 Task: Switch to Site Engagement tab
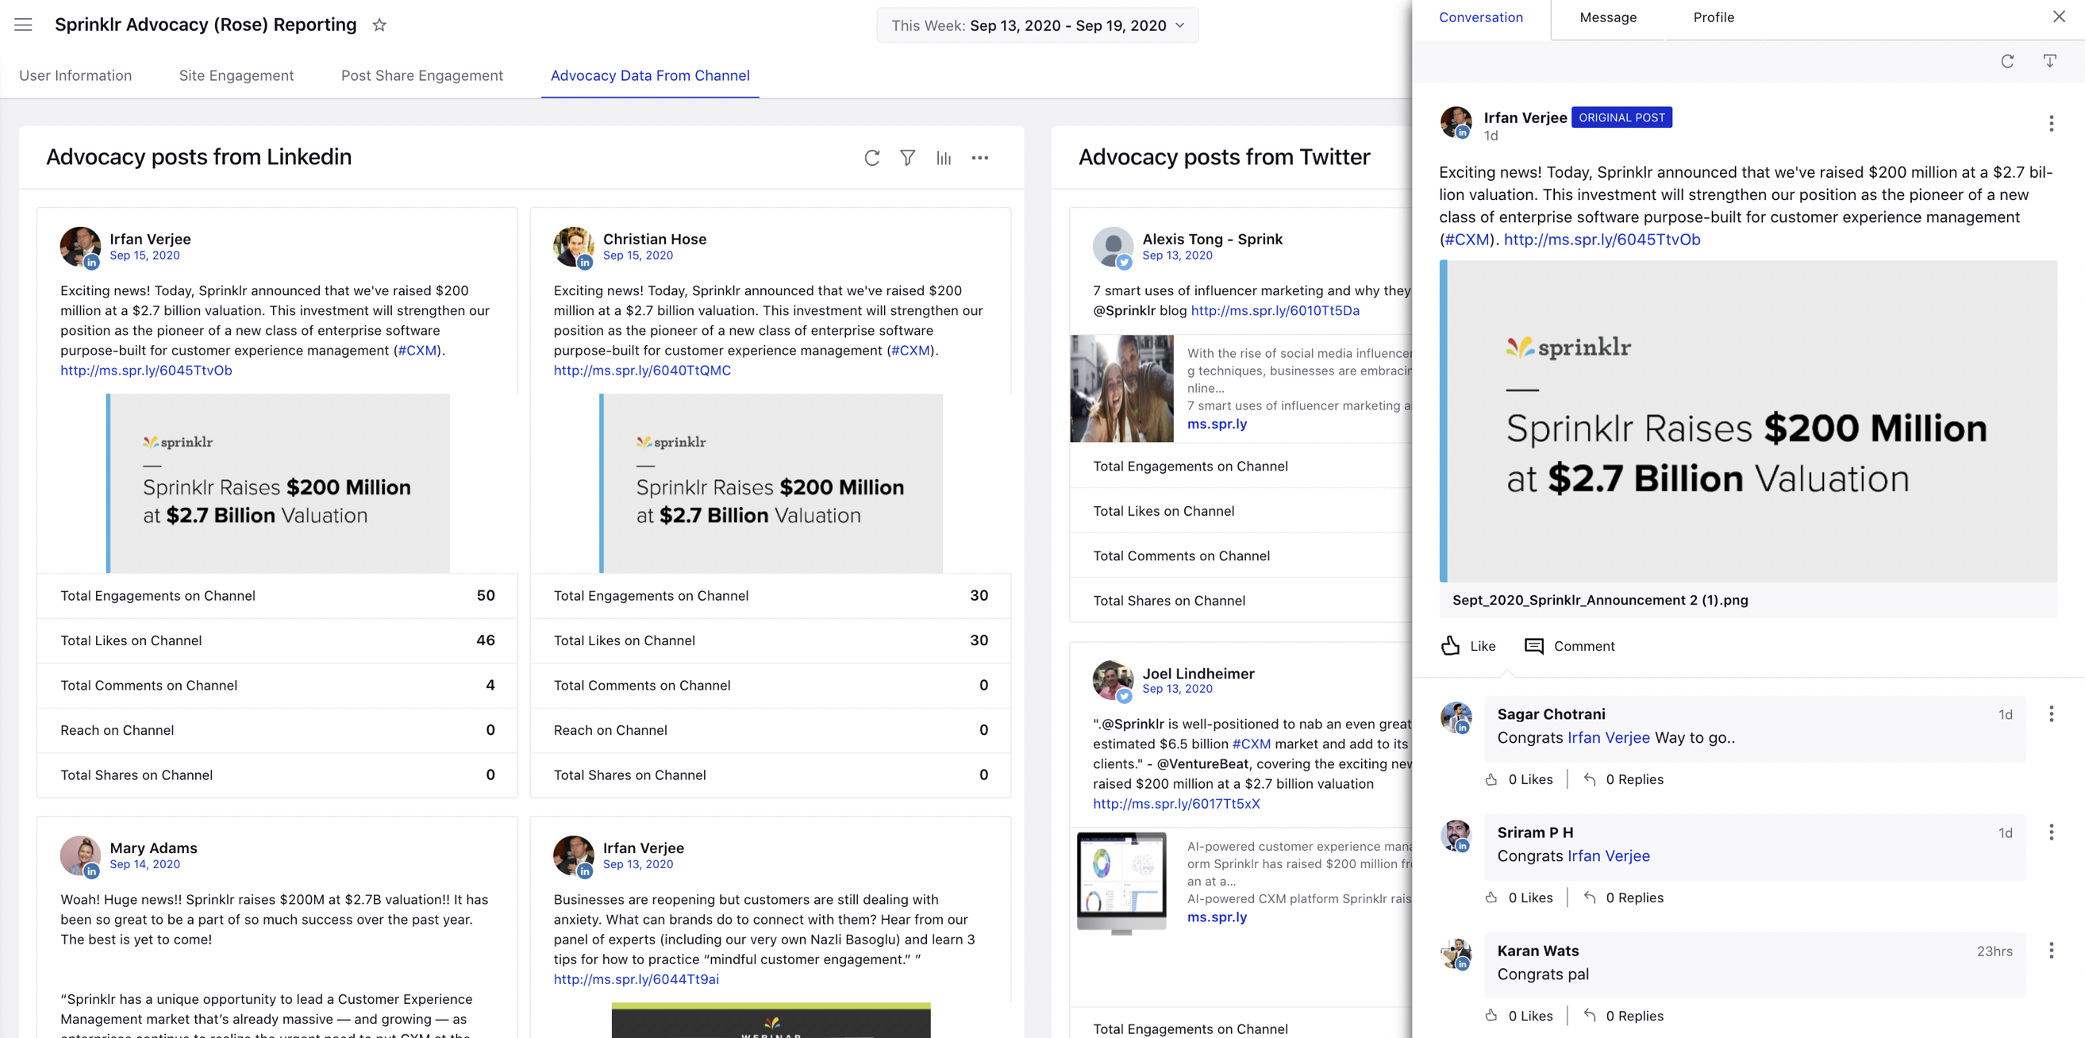point(236,76)
